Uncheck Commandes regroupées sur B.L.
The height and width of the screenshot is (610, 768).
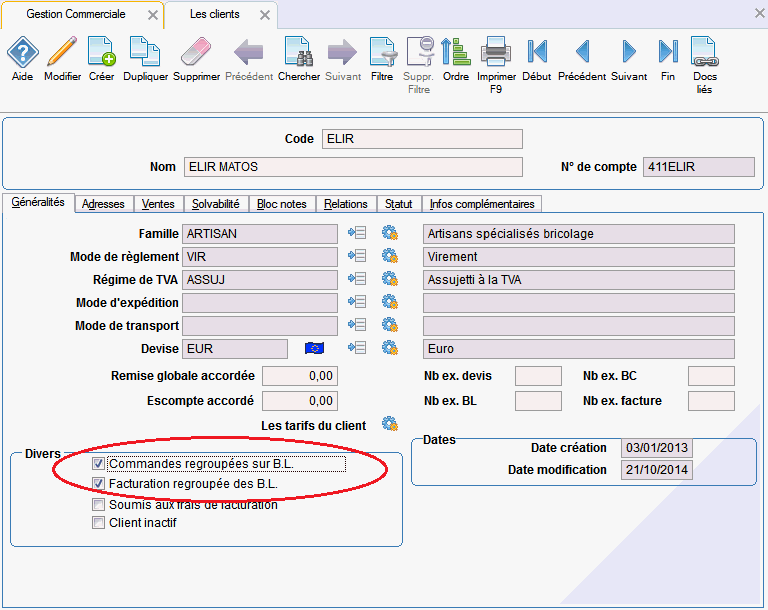[98, 464]
